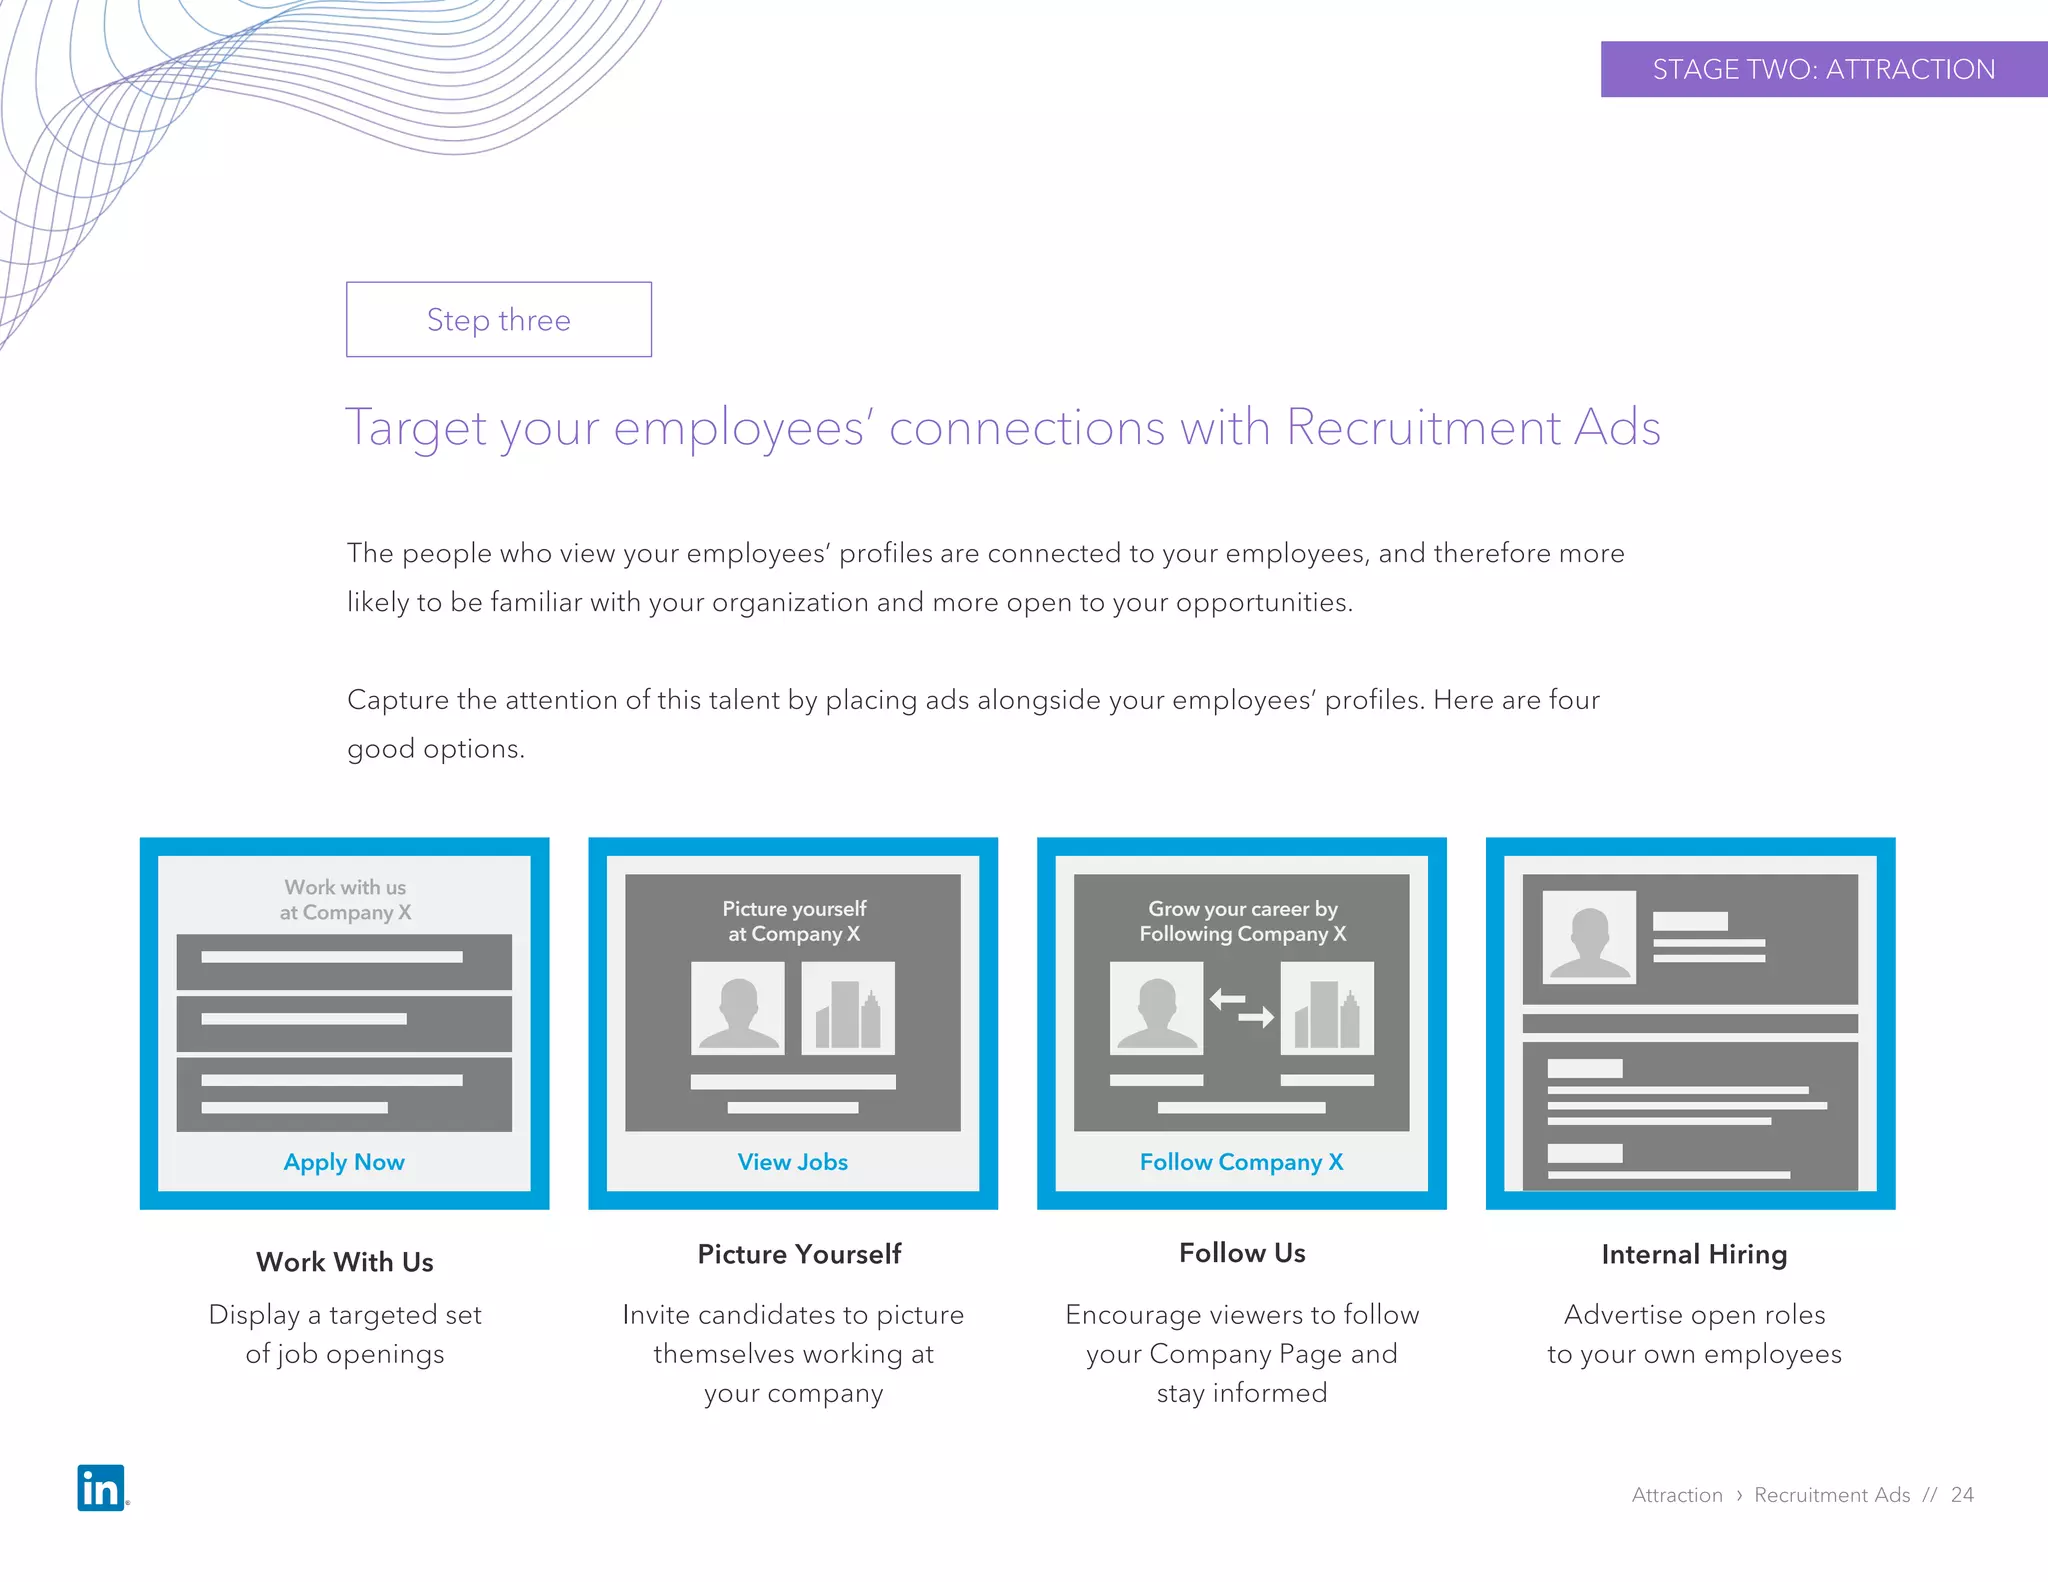Screen dimensions: 2048x1582
Task: Click the Apply Now link
Action: pyautogui.click(x=344, y=1162)
